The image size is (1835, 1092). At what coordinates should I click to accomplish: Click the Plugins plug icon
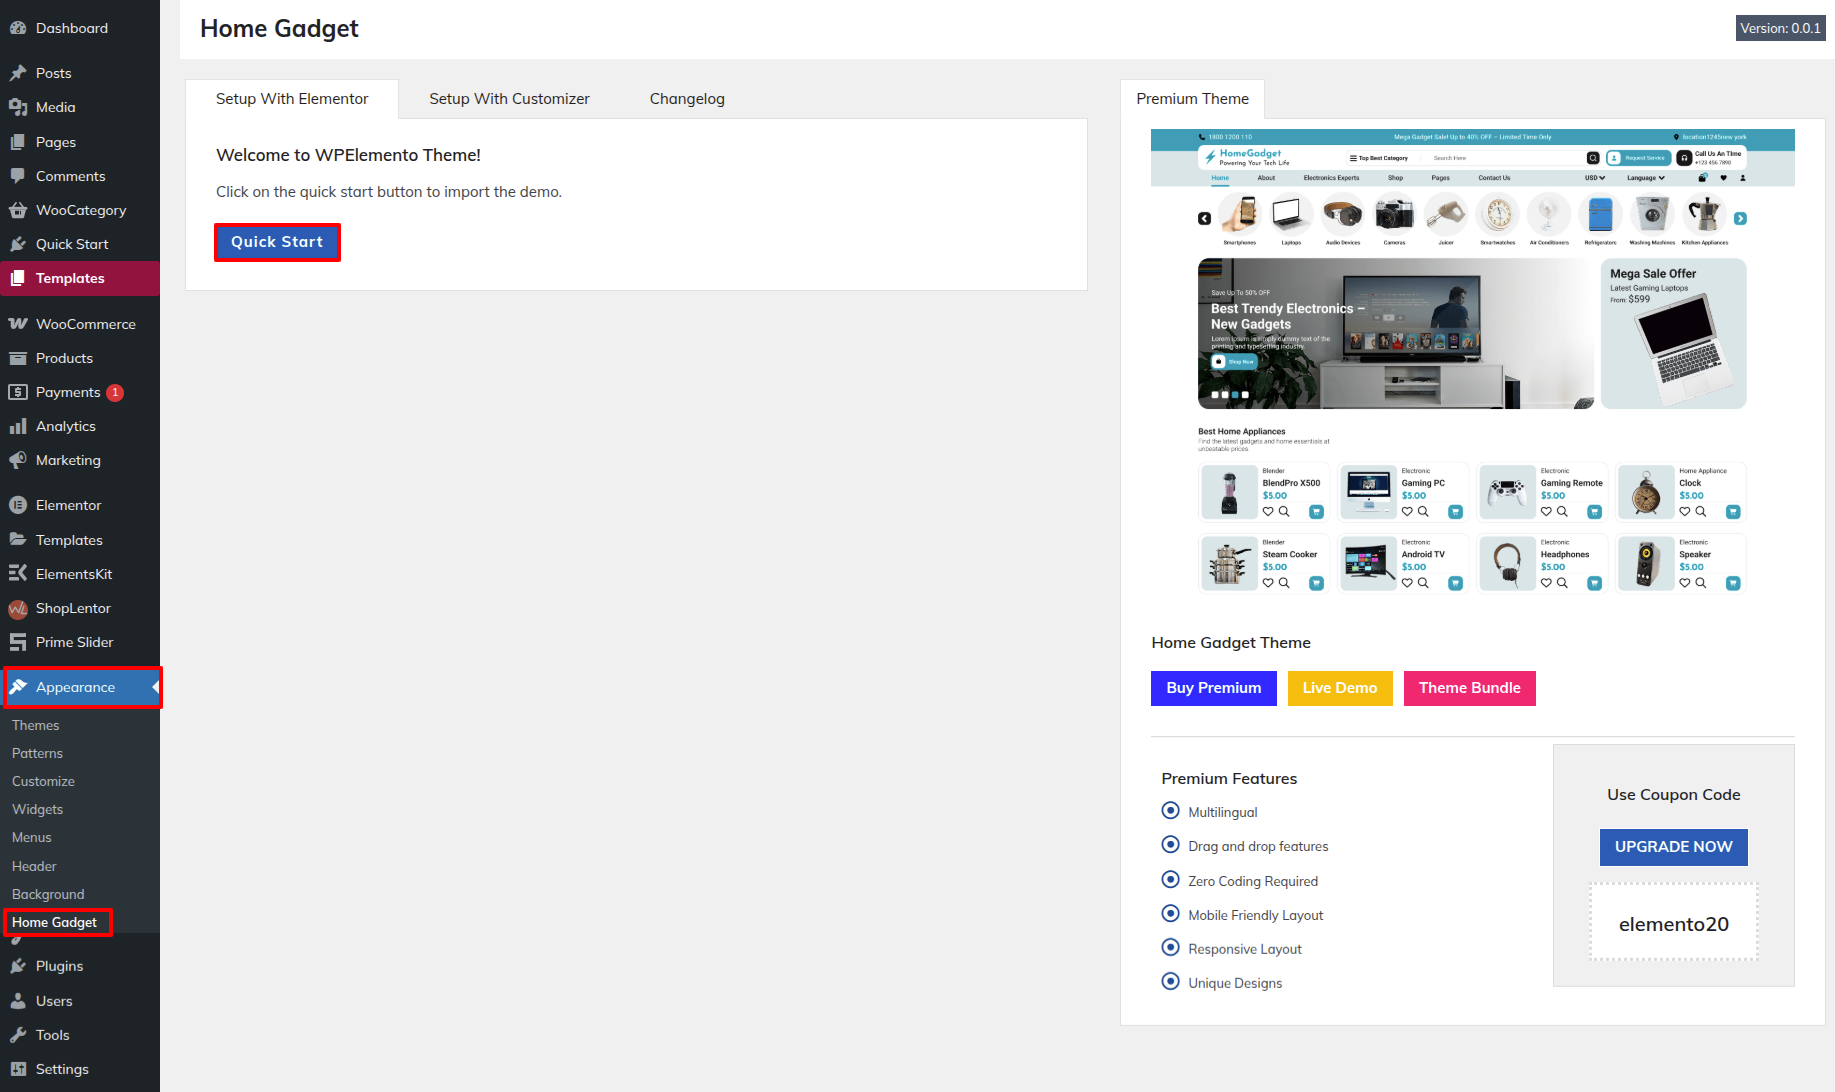[18, 966]
